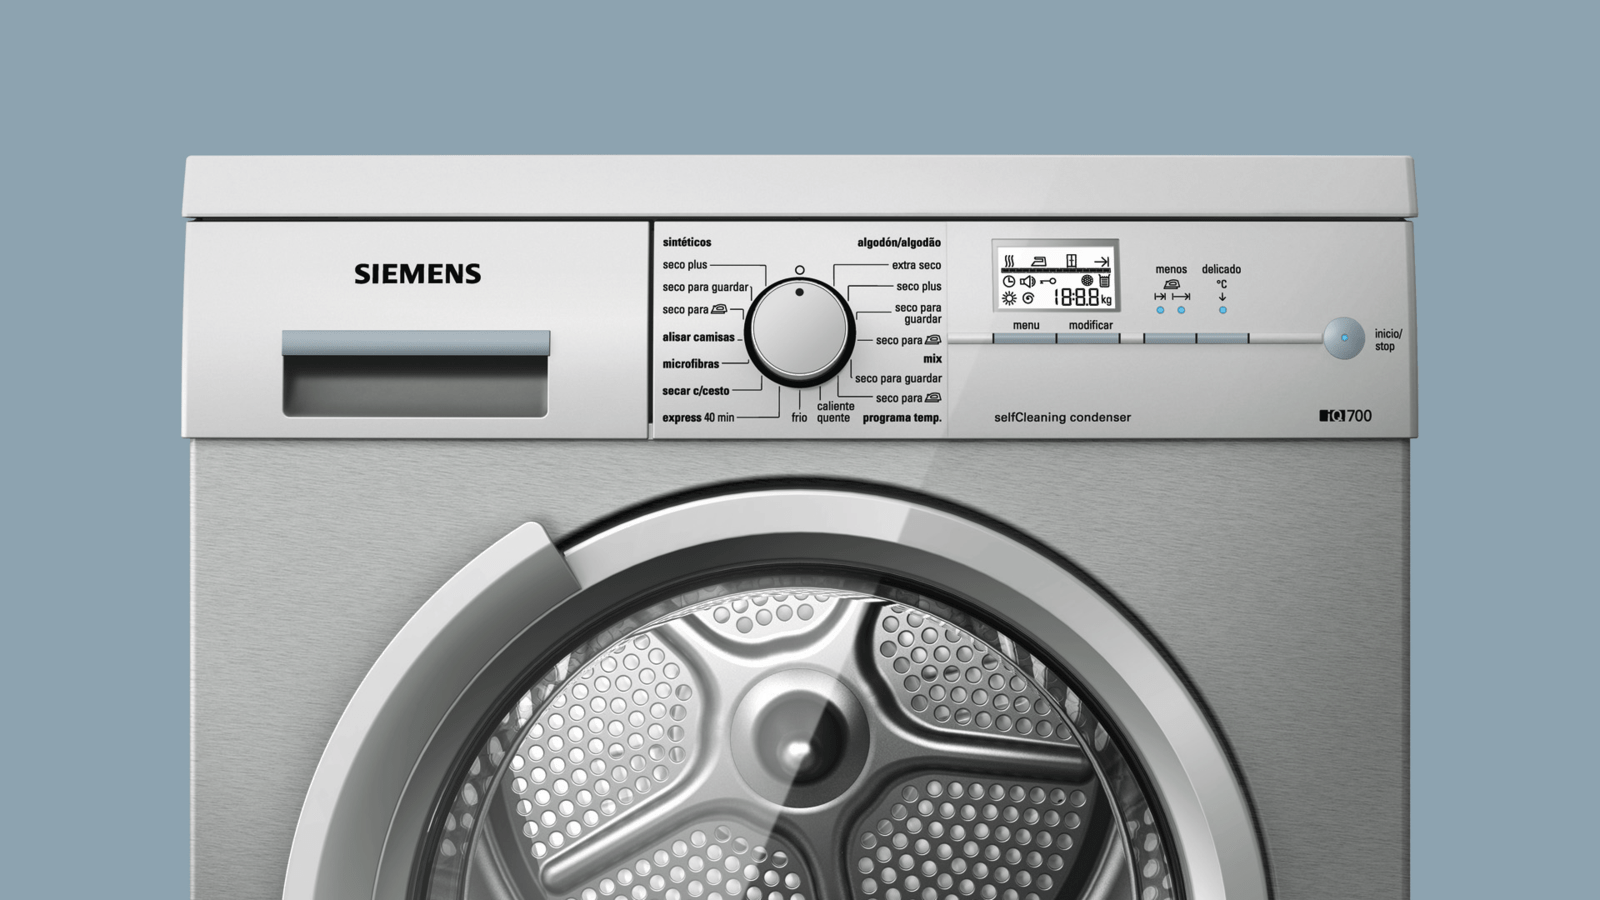Tap the down arrow under delicado °C
This screenshot has height=900, width=1600.
pos(1222,297)
